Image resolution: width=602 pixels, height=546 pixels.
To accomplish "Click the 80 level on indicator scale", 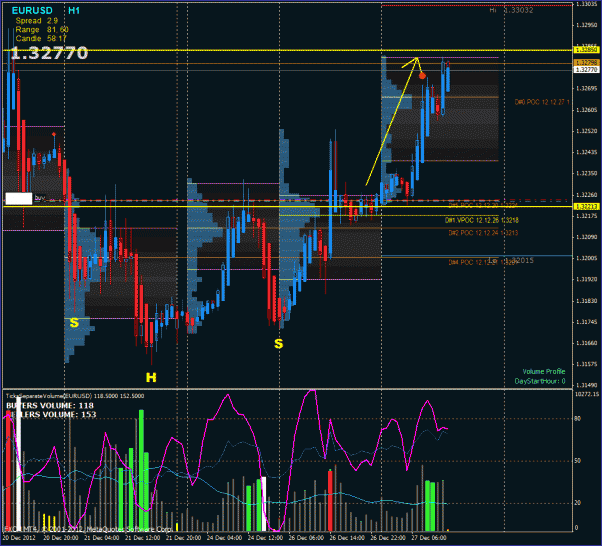I will click(578, 419).
